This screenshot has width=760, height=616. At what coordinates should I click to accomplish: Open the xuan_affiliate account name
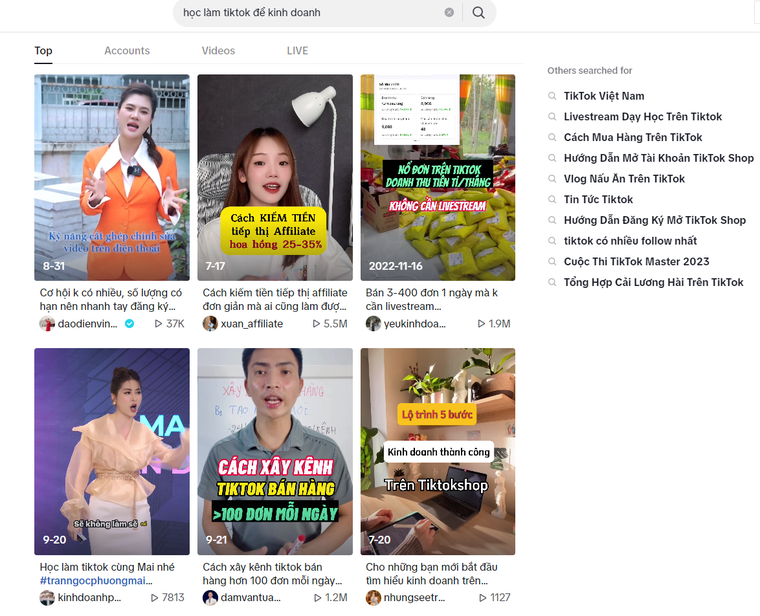[x=252, y=324]
